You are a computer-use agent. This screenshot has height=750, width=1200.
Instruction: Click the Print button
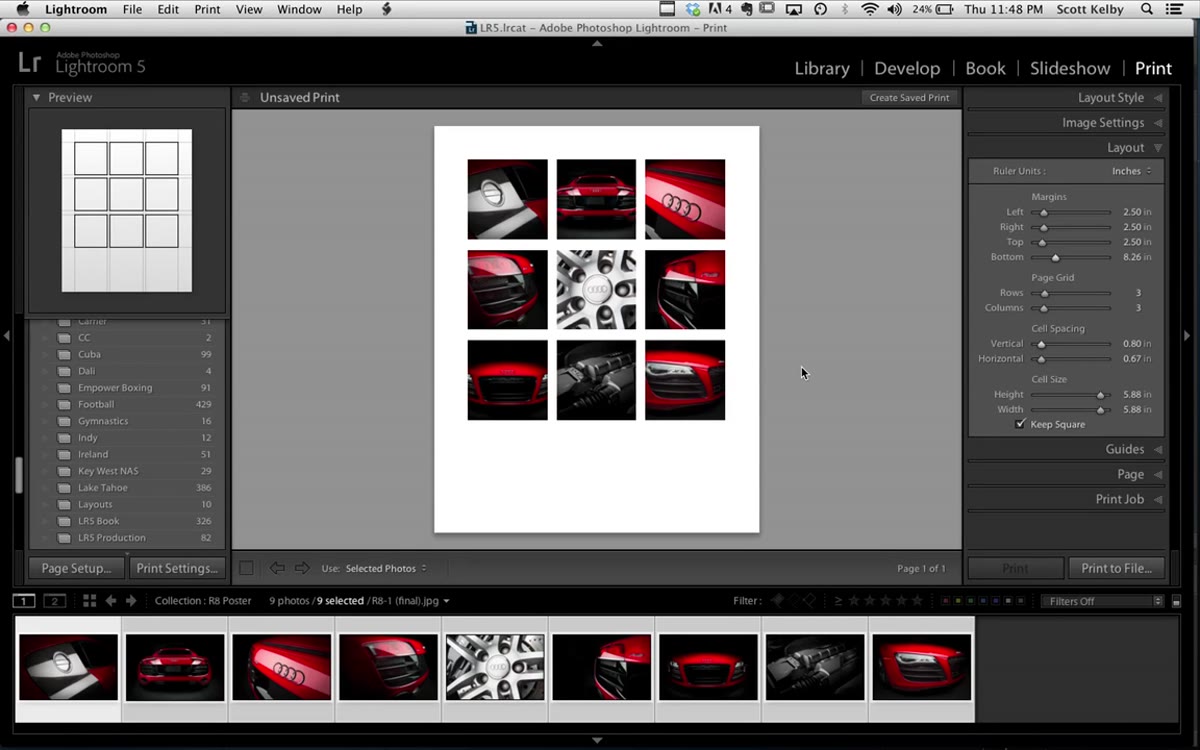coord(1015,568)
